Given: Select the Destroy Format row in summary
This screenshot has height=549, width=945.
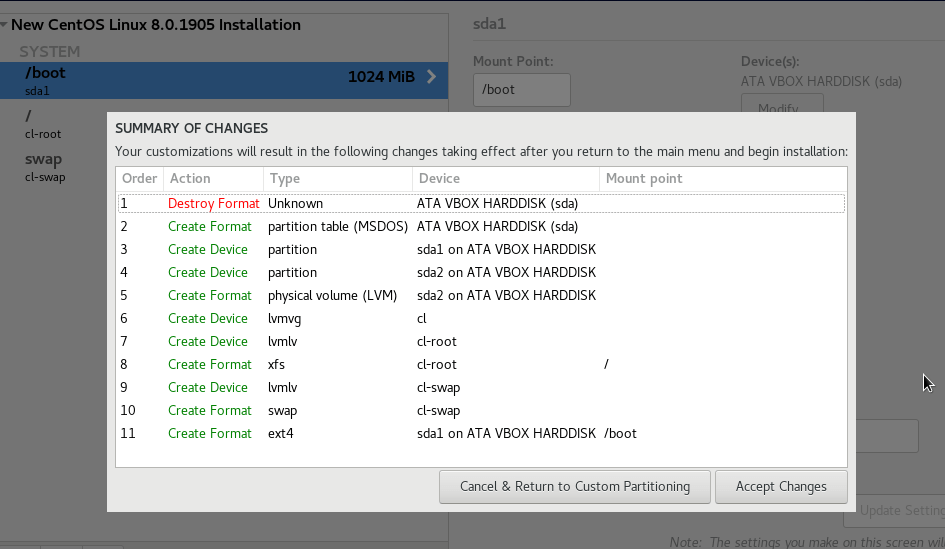Looking at the screenshot, I should tap(482, 204).
